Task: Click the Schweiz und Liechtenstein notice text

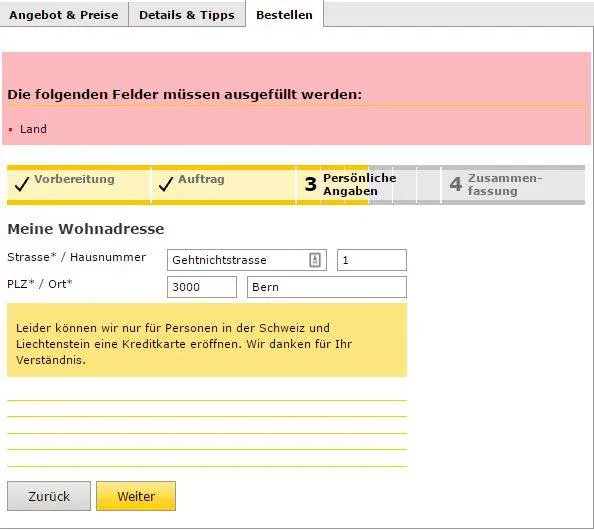Action: 184,344
